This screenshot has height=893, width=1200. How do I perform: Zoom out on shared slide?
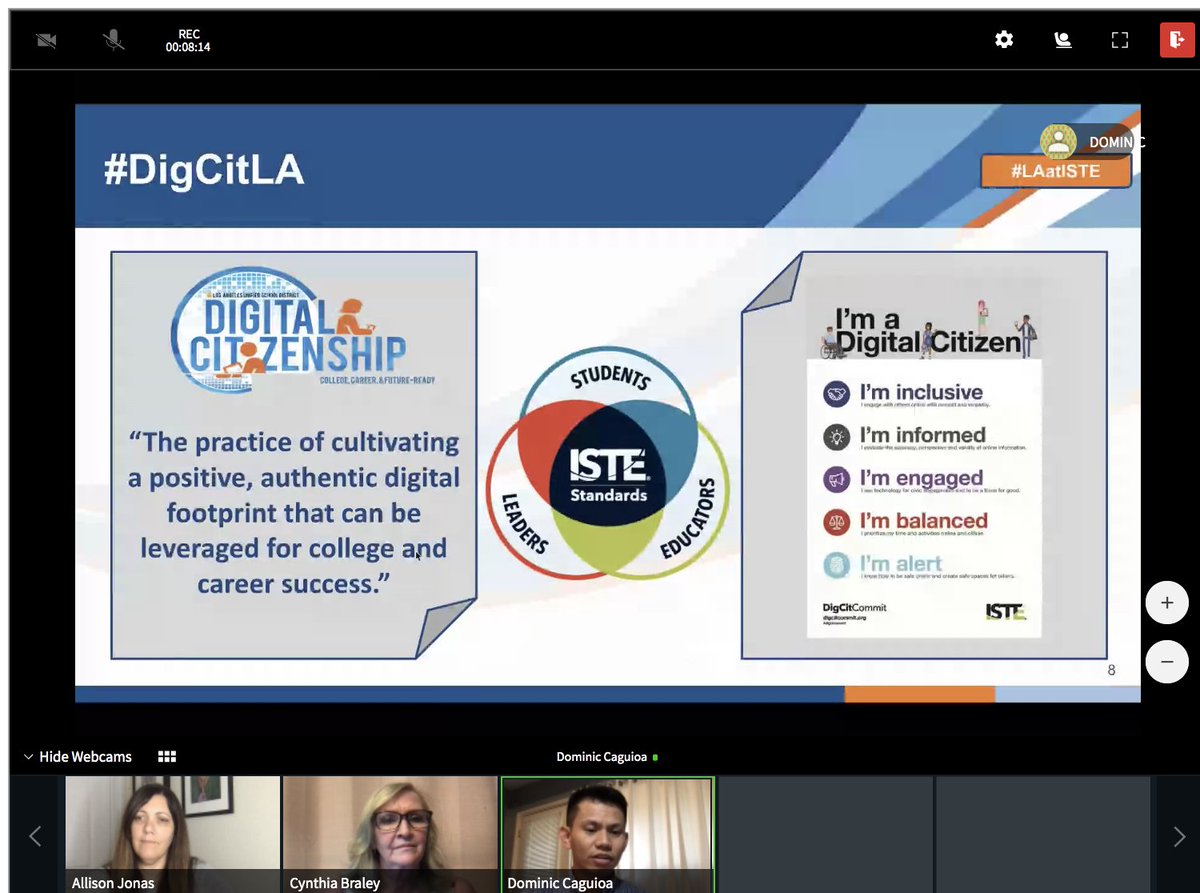point(1167,661)
